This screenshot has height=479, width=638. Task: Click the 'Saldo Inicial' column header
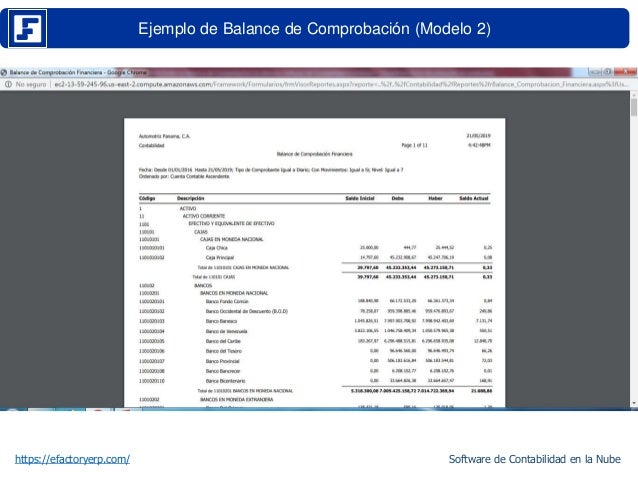point(360,199)
